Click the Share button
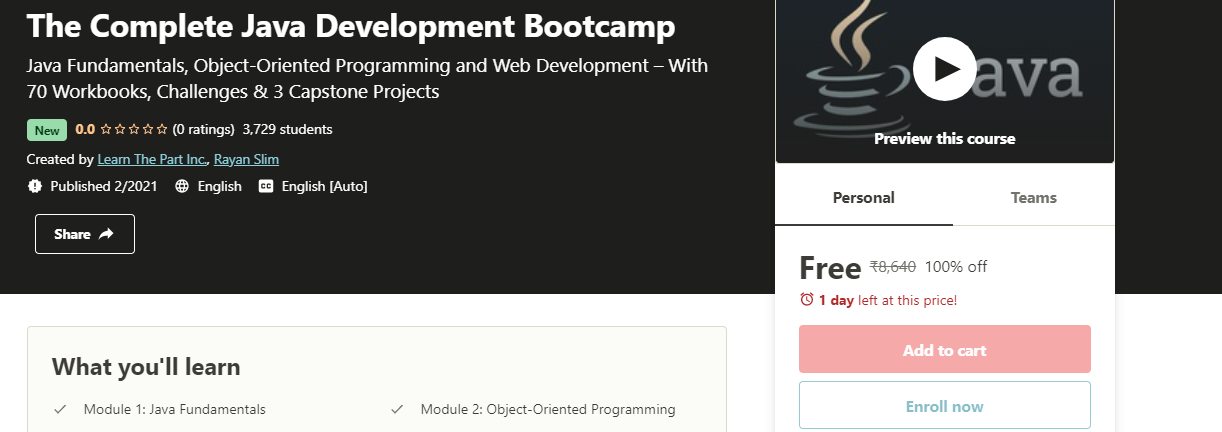This screenshot has width=1222, height=432. coord(85,234)
